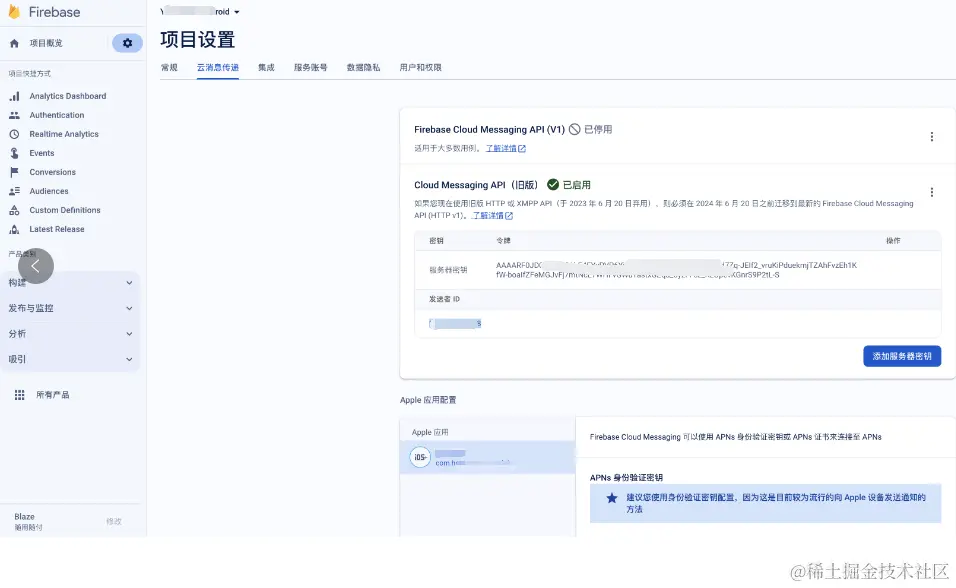Click the Events touch icon
The image size is (956, 588).
(15, 153)
